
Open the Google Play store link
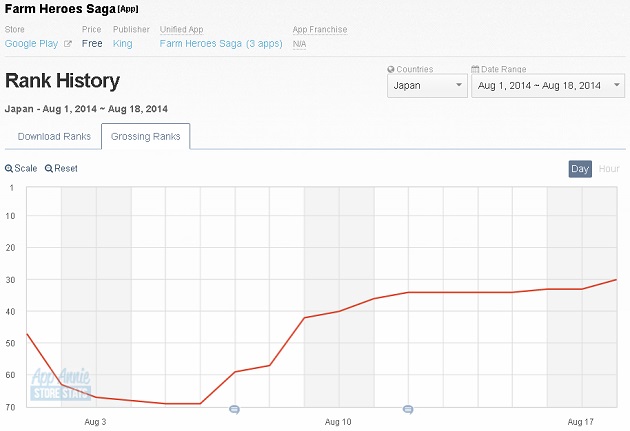click(31, 44)
